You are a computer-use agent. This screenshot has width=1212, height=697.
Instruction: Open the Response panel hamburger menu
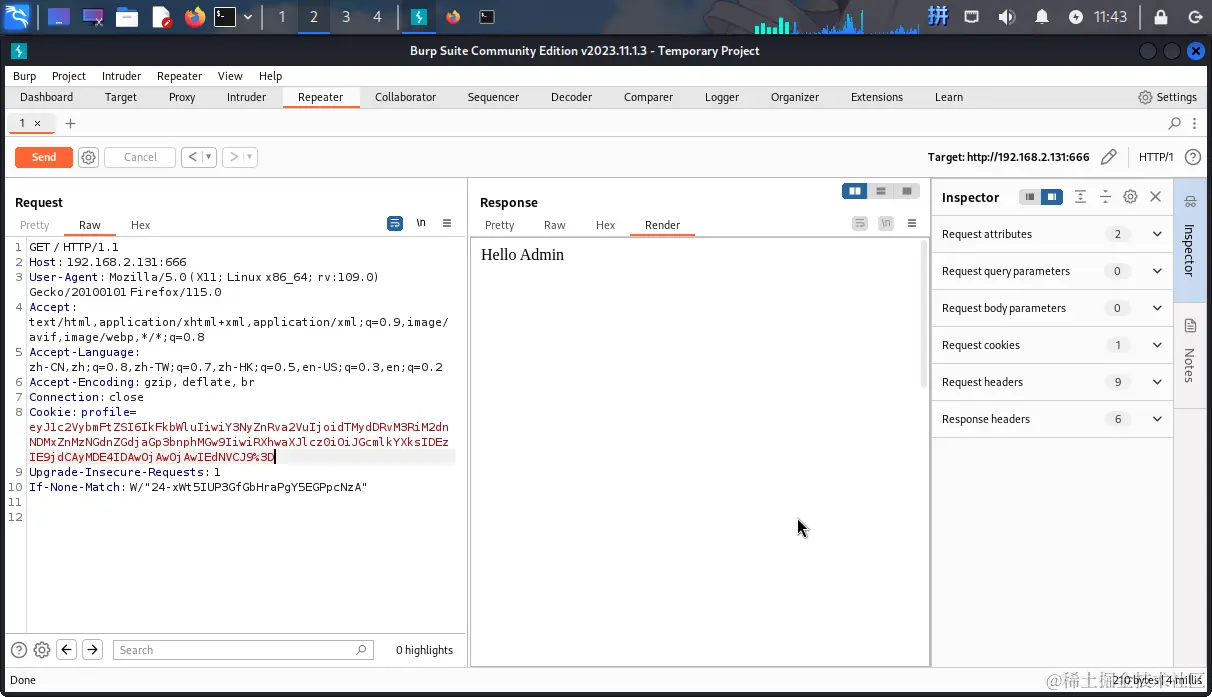tap(912, 223)
